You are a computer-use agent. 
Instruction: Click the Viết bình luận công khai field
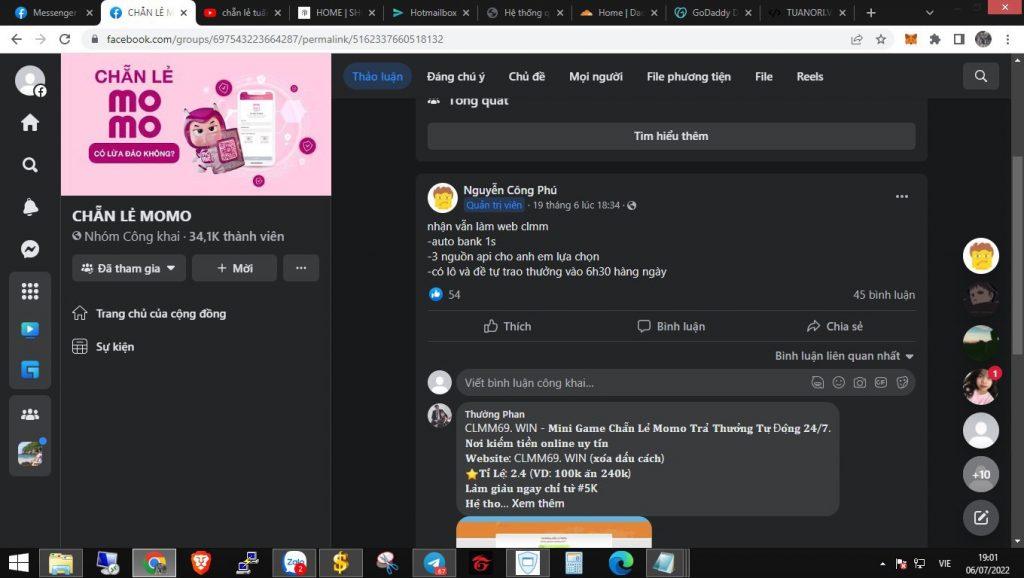pos(630,382)
